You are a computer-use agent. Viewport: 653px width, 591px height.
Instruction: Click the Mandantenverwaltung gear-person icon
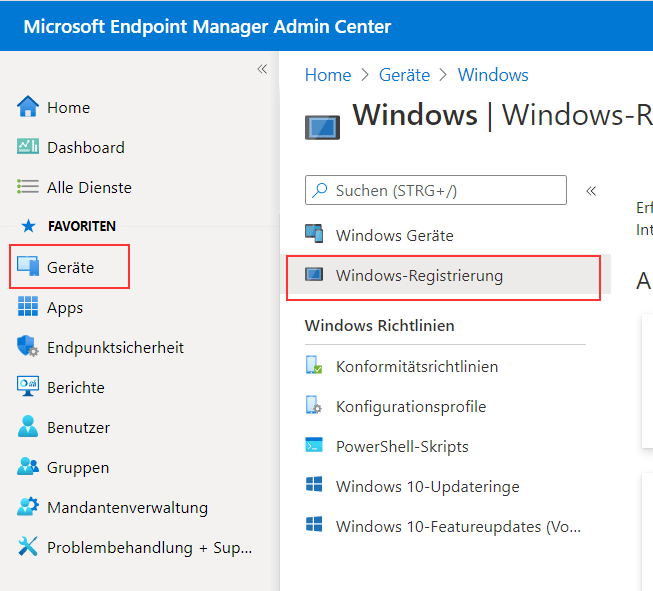click(x=28, y=506)
